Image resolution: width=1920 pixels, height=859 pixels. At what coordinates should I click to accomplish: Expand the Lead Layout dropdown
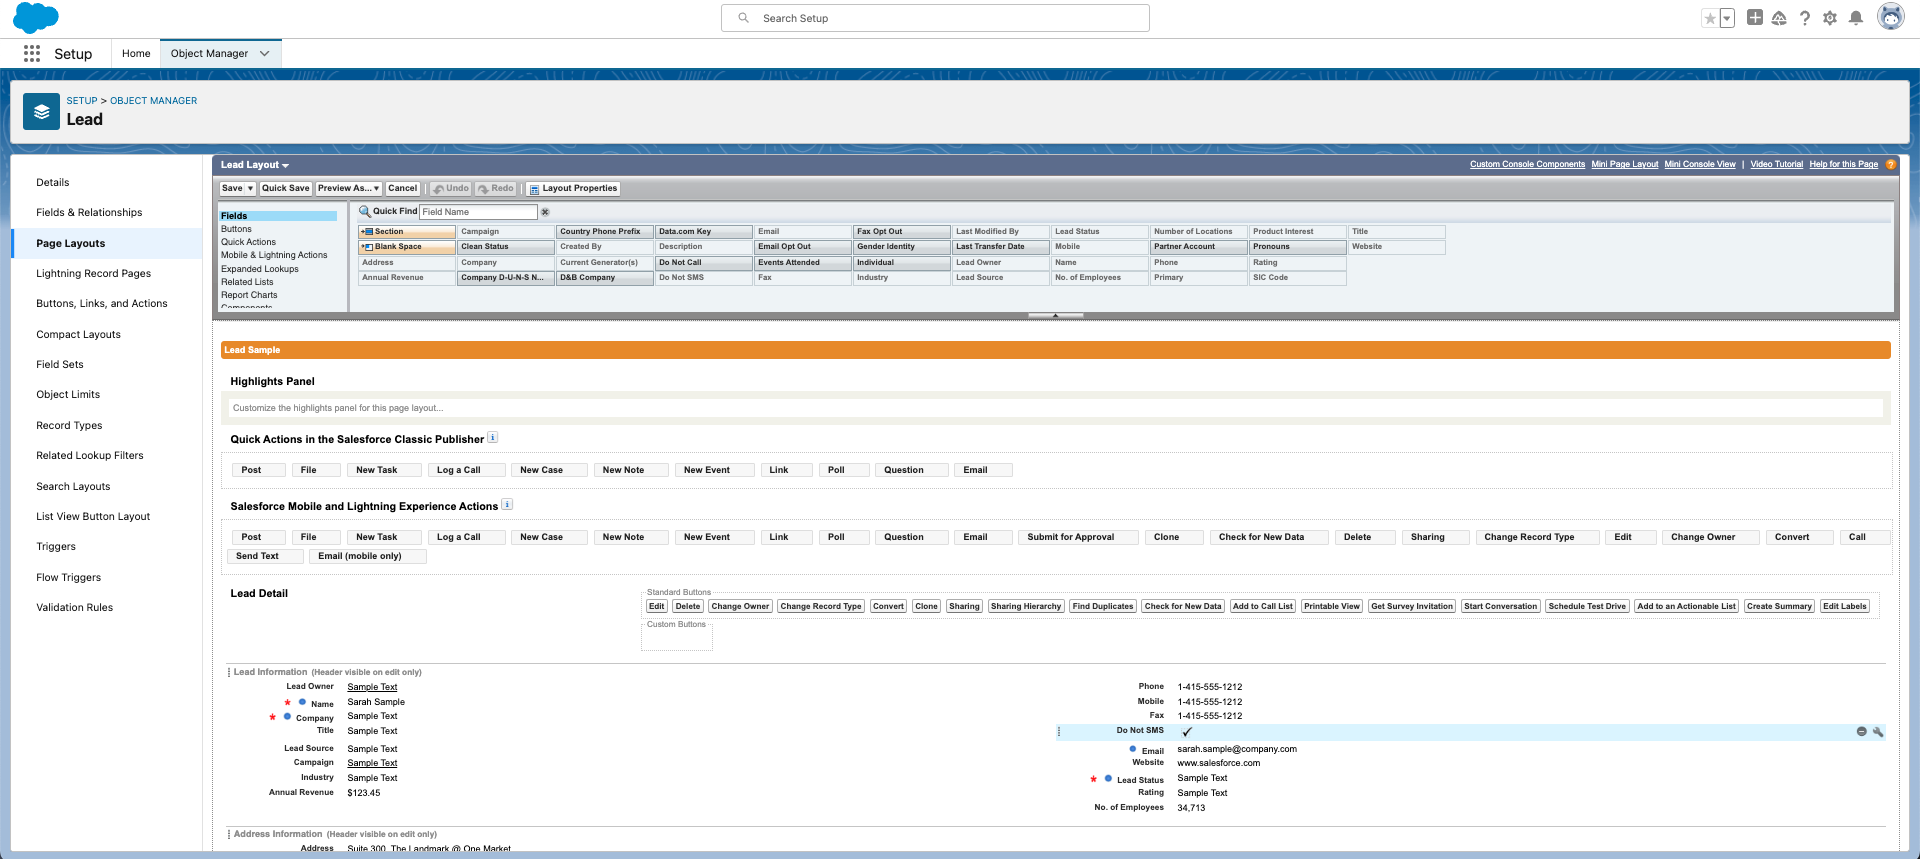point(285,166)
